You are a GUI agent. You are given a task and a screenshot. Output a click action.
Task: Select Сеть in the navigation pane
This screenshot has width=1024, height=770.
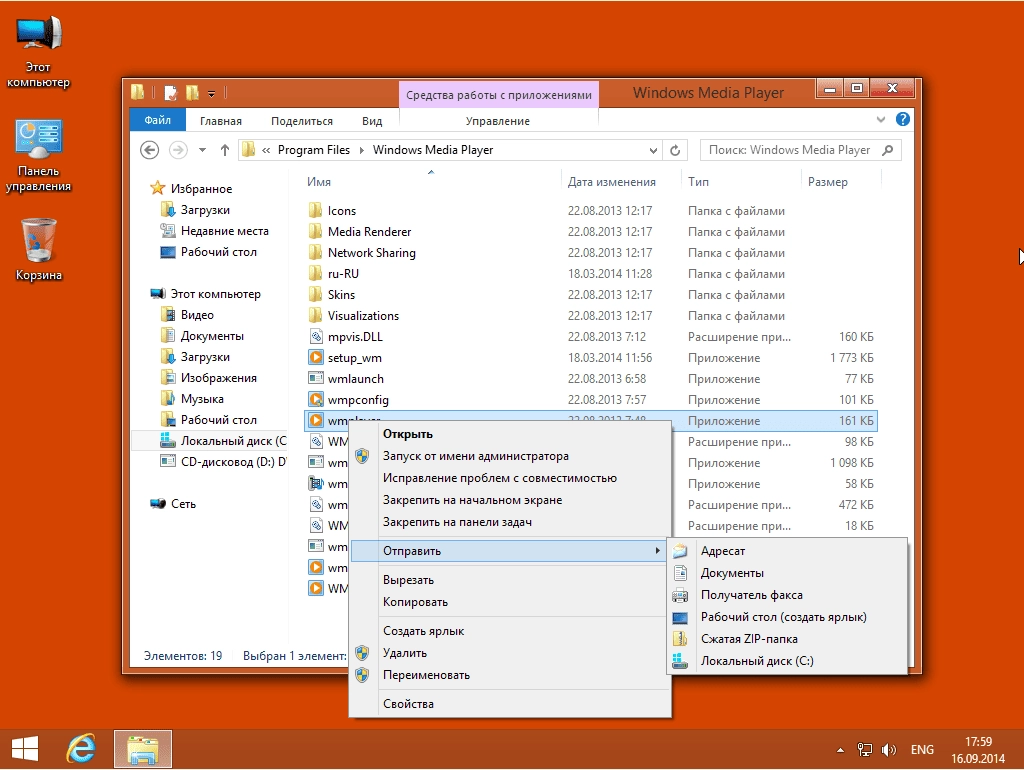coord(184,504)
